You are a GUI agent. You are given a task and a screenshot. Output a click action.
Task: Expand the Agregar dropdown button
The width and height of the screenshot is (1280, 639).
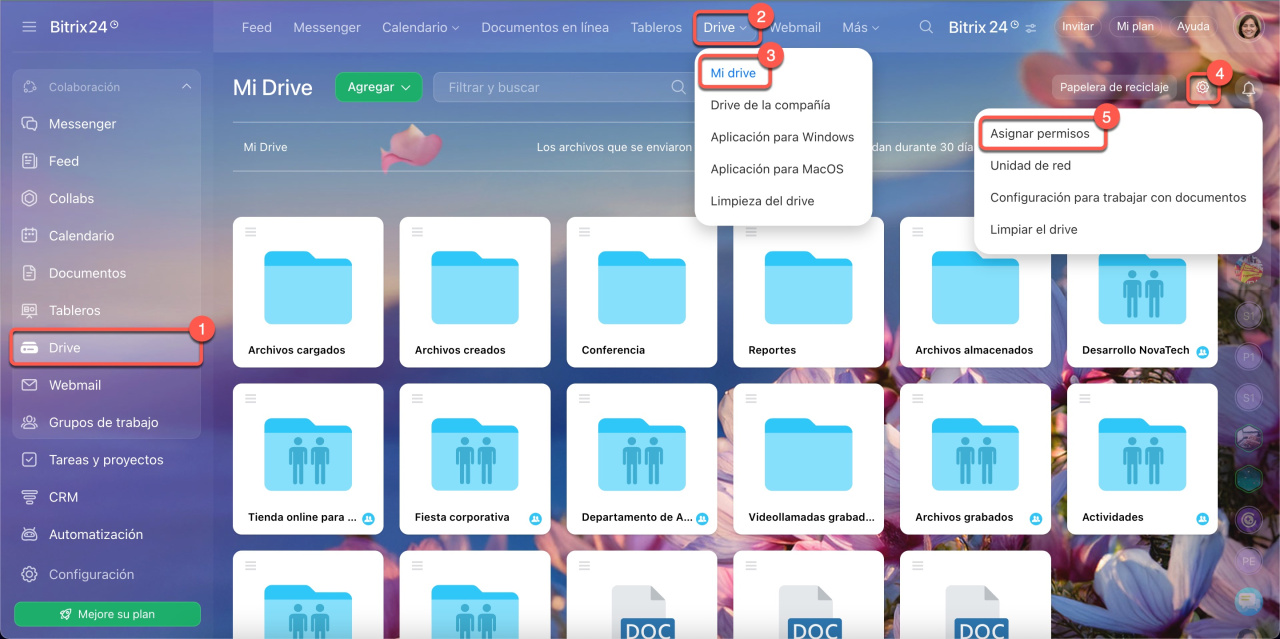pos(379,87)
